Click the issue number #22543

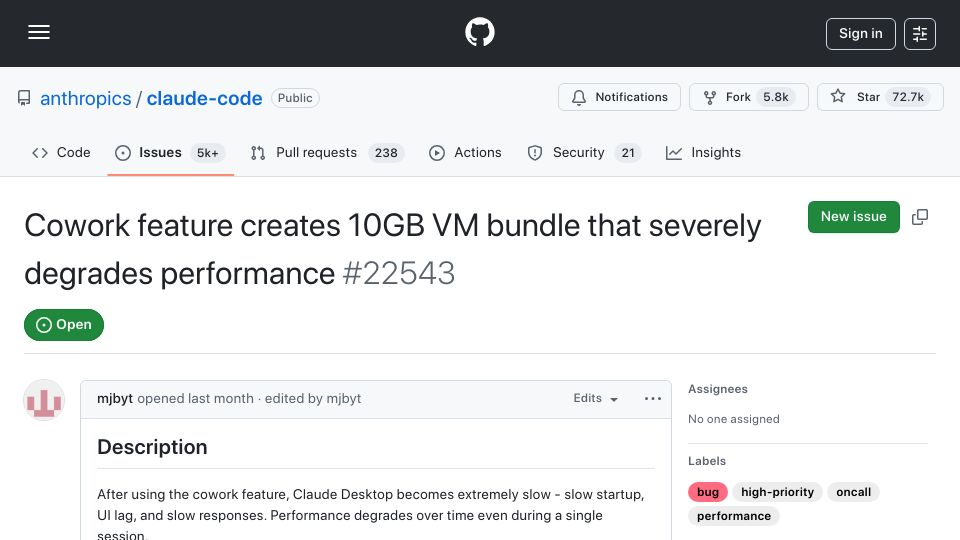coord(399,273)
